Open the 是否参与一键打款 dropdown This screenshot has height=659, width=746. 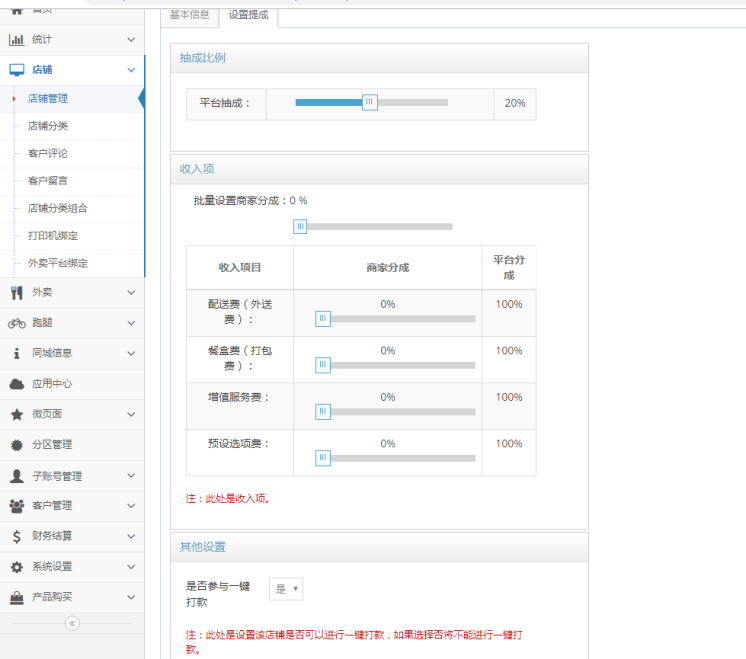[286, 589]
